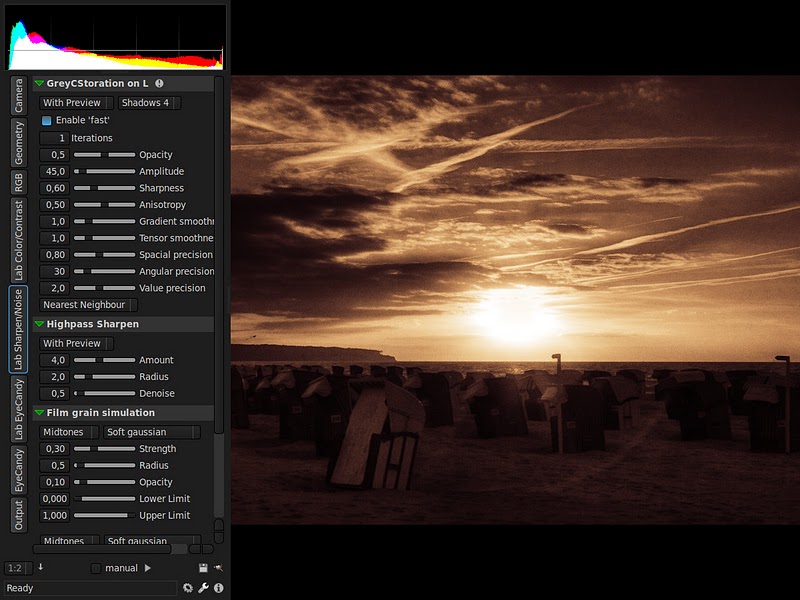Open the Soft gaussian grain type dropdown
The image size is (800, 600).
coord(152,432)
